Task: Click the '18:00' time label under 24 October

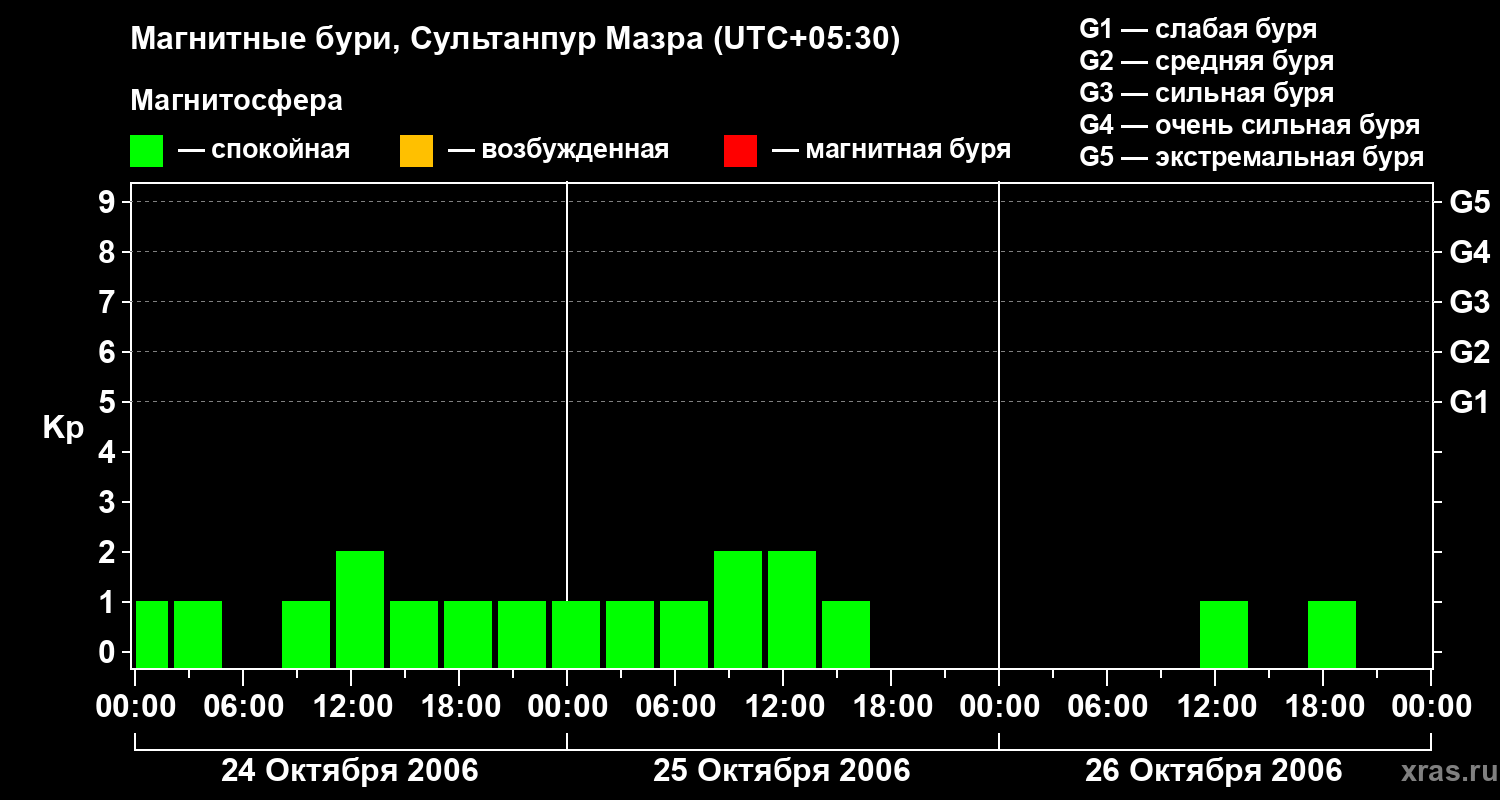Action: click(459, 707)
